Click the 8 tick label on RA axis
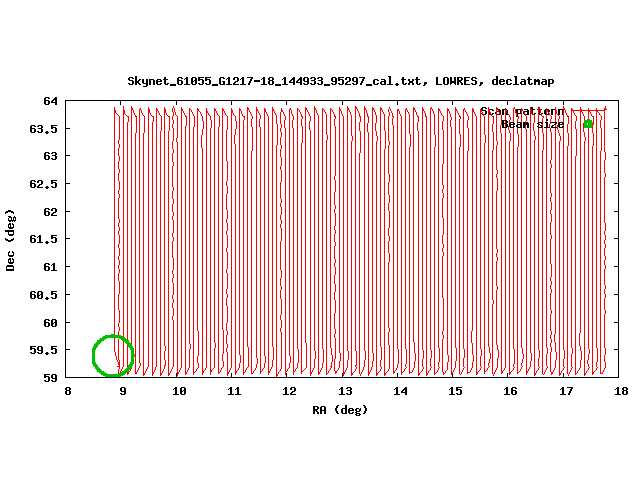640x480 pixels. tap(68, 391)
